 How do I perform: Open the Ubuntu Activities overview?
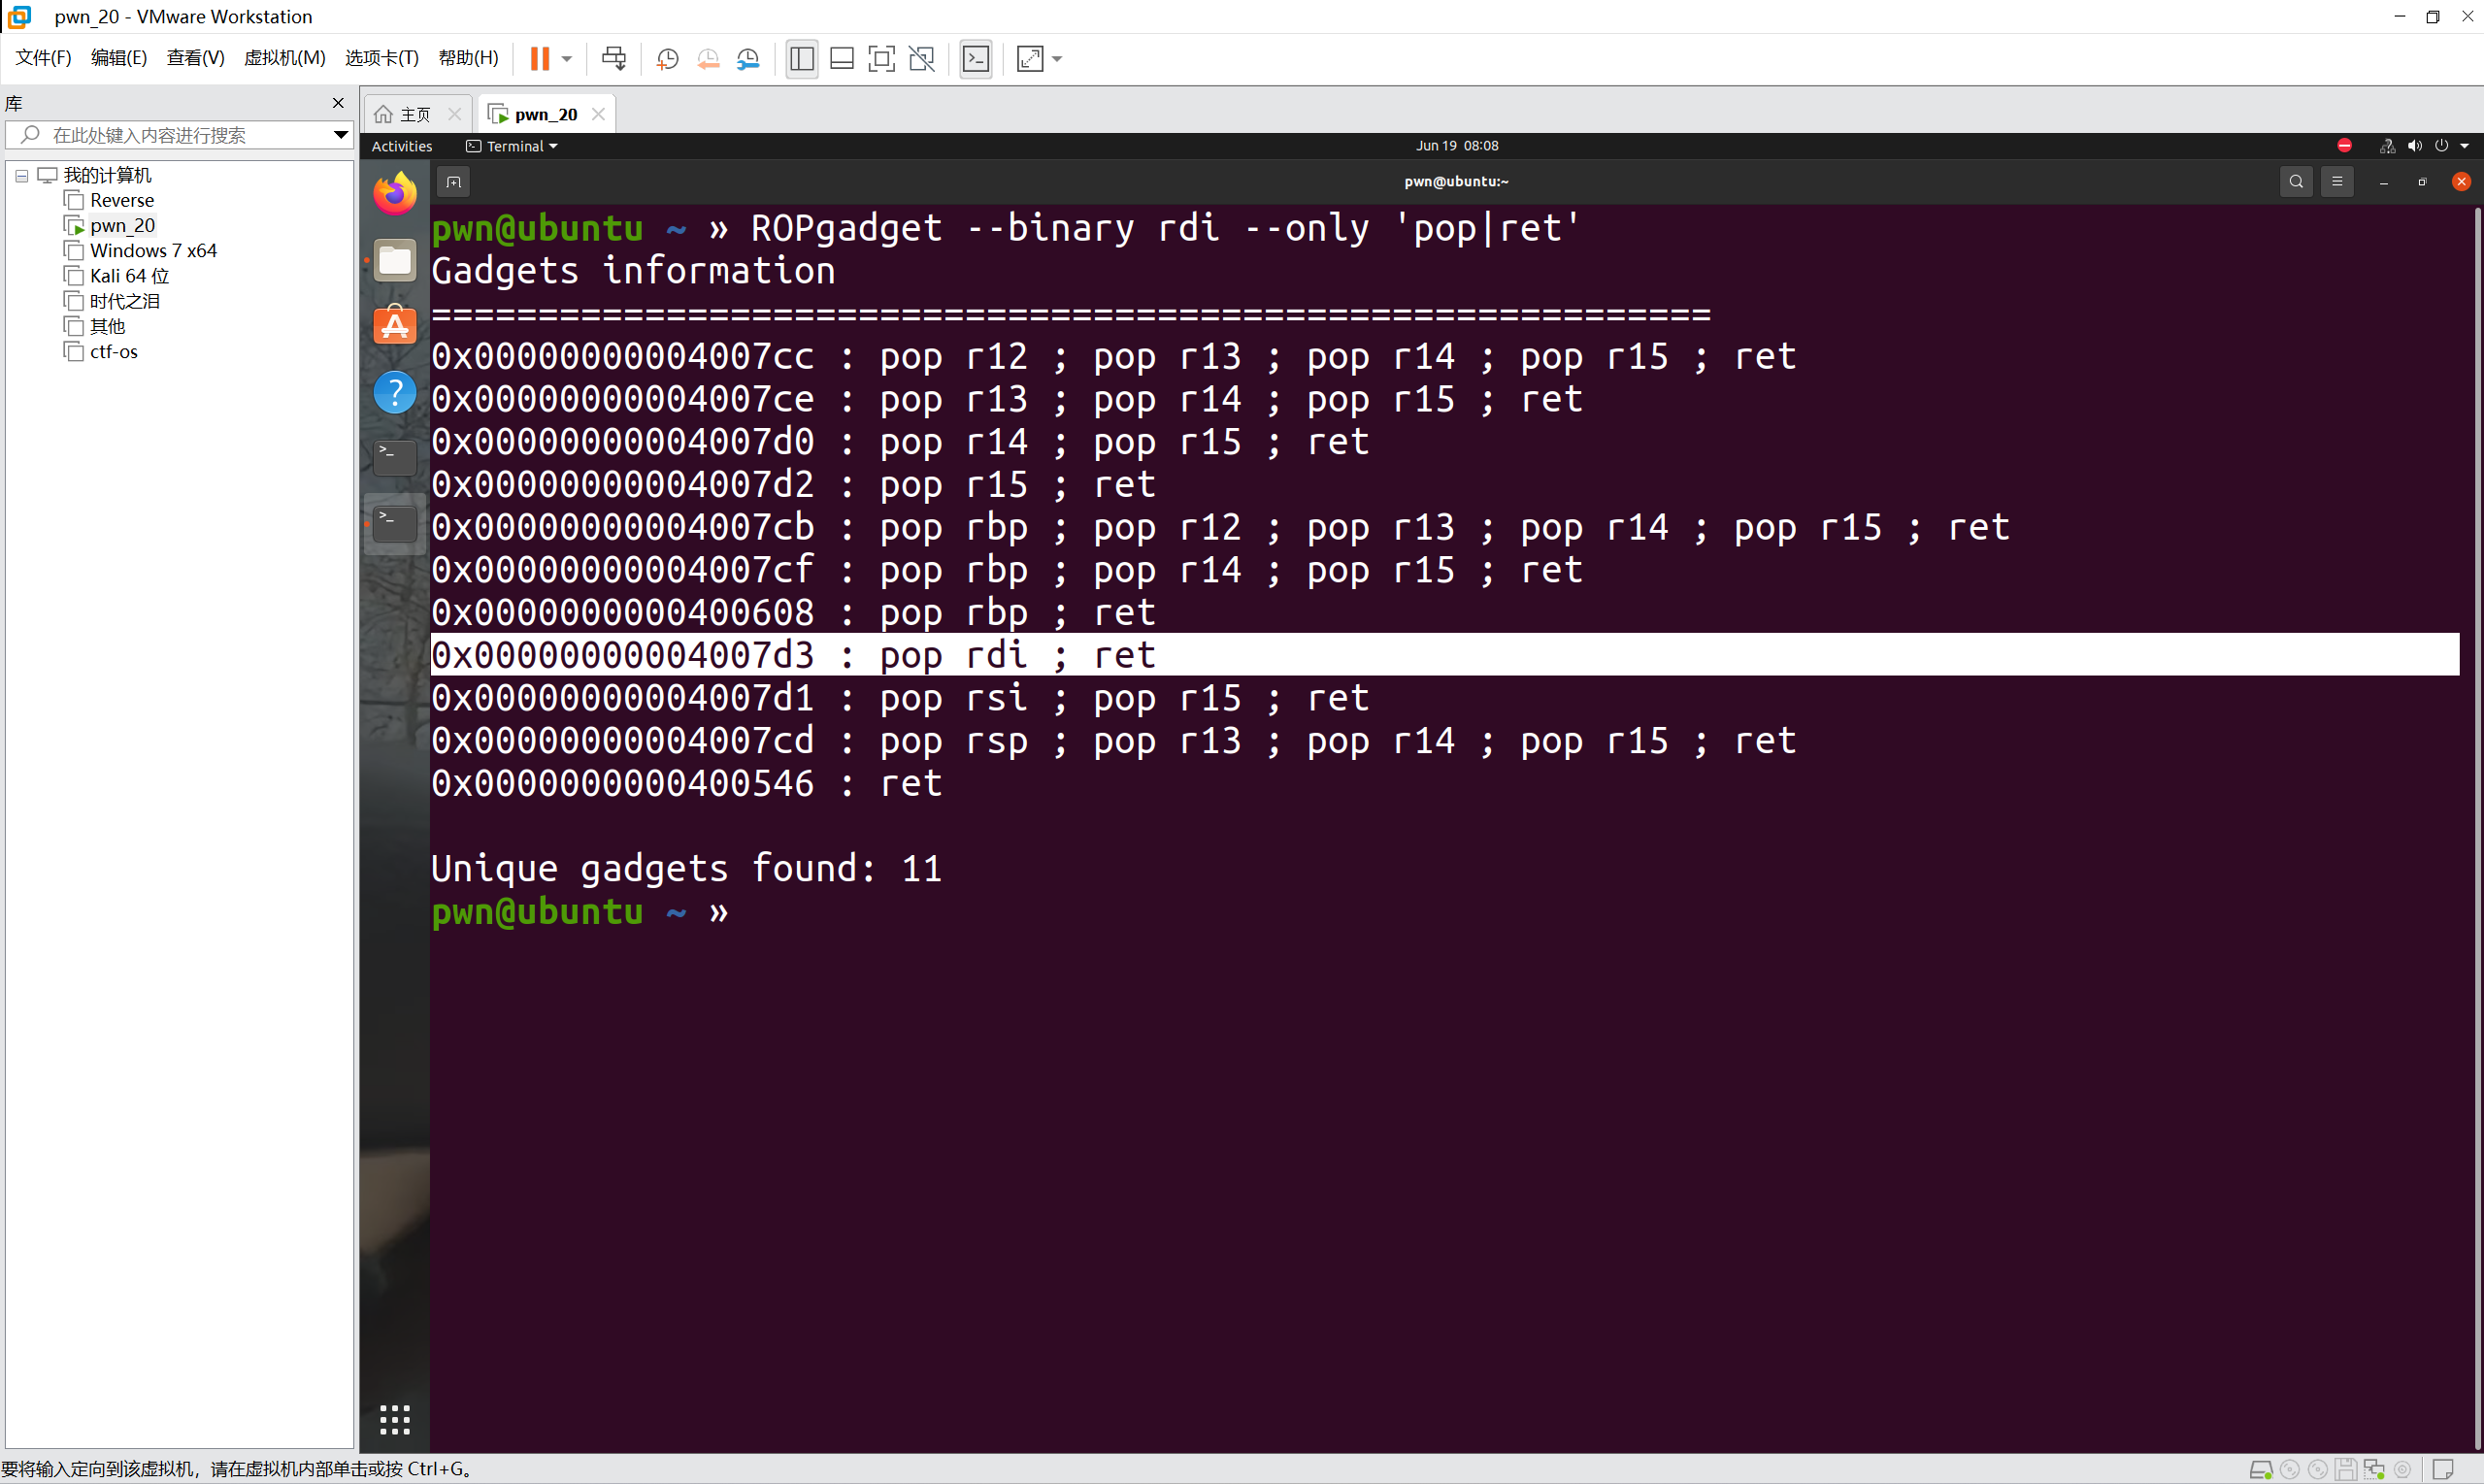point(402,146)
